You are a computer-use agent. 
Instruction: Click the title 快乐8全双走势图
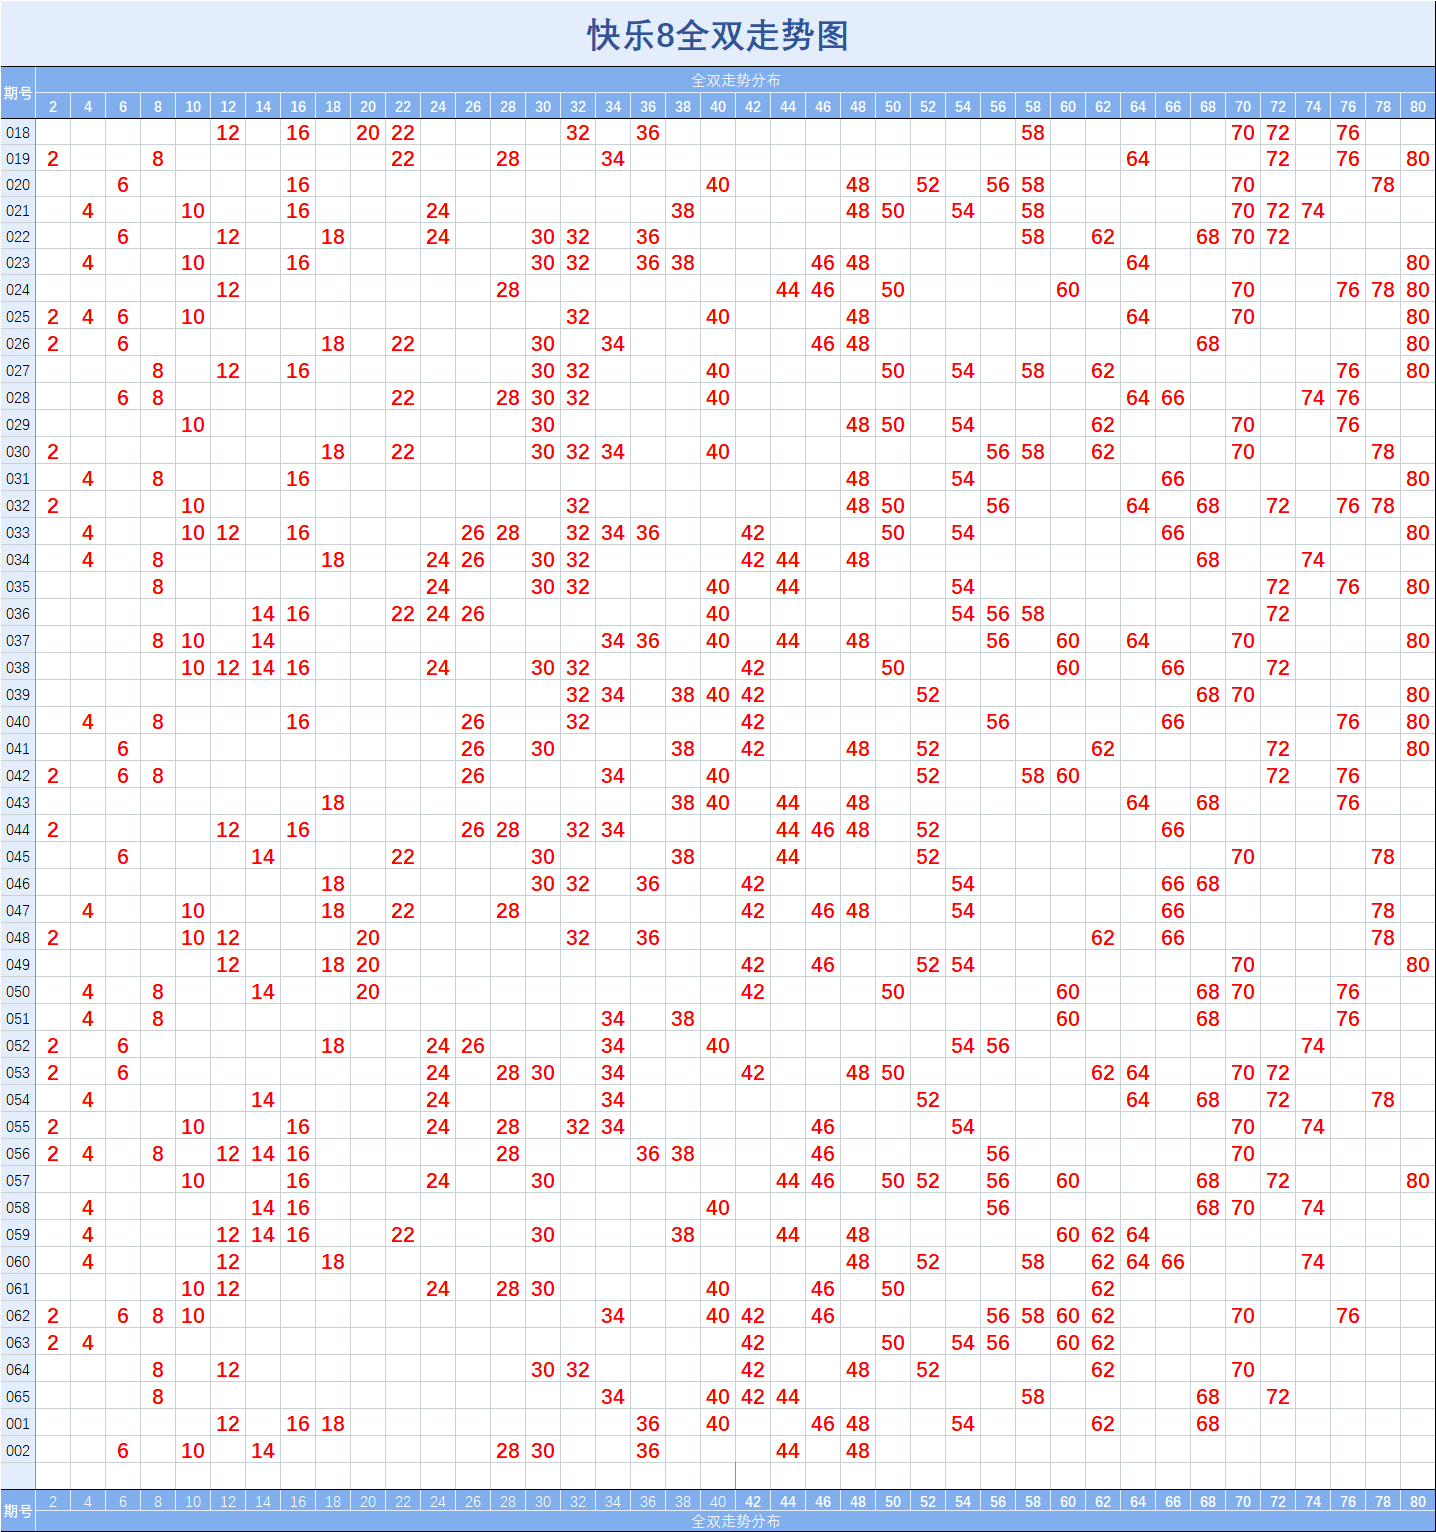coord(718,35)
